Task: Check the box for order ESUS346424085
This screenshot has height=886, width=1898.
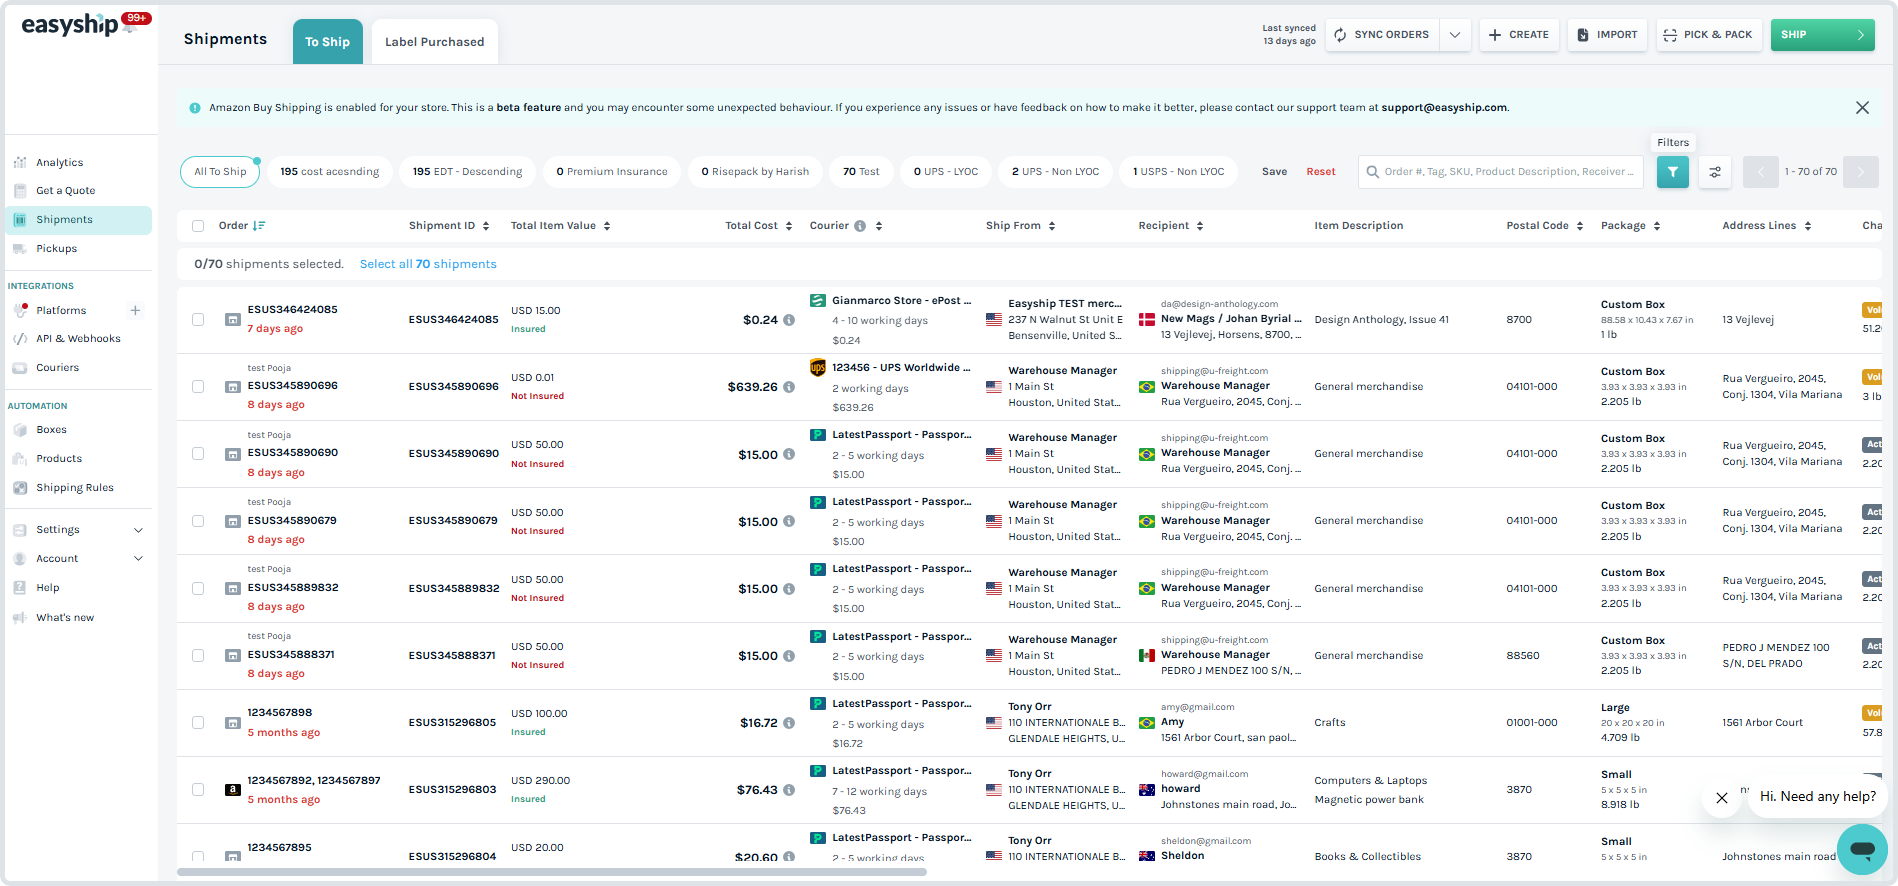Action: (x=198, y=320)
